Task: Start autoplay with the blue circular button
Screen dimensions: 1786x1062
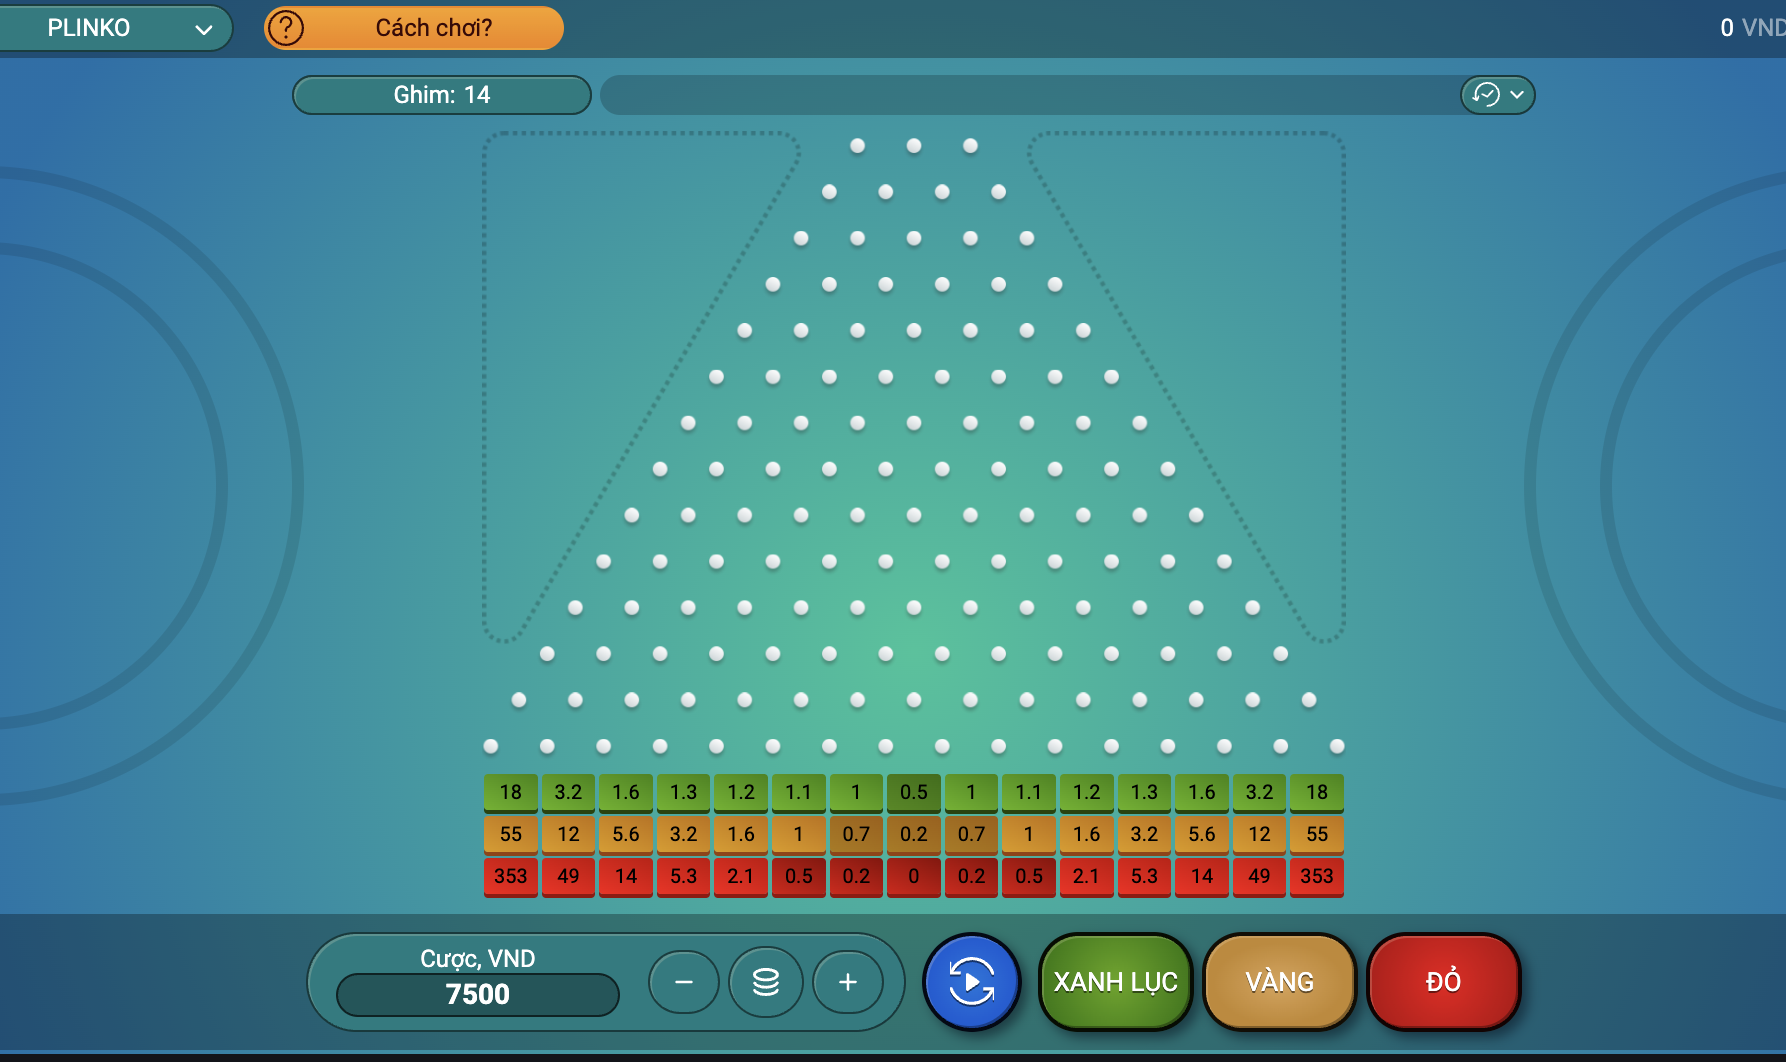Action: tap(971, 982)
